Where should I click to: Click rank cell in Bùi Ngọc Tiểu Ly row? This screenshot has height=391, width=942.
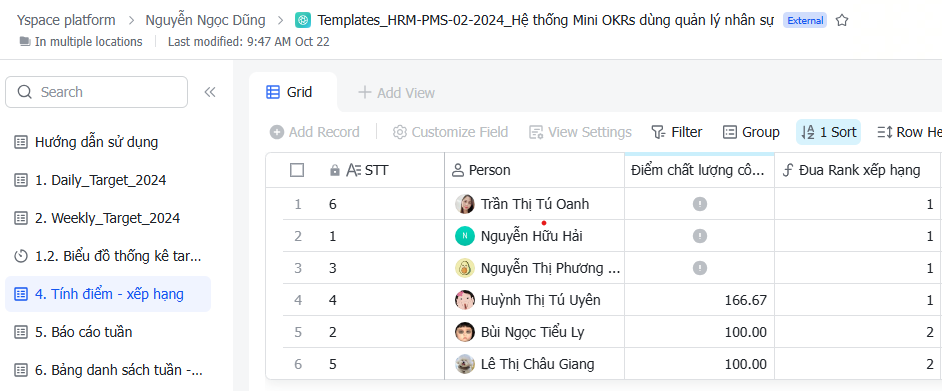pyautogui.click(x=858, y=332)
